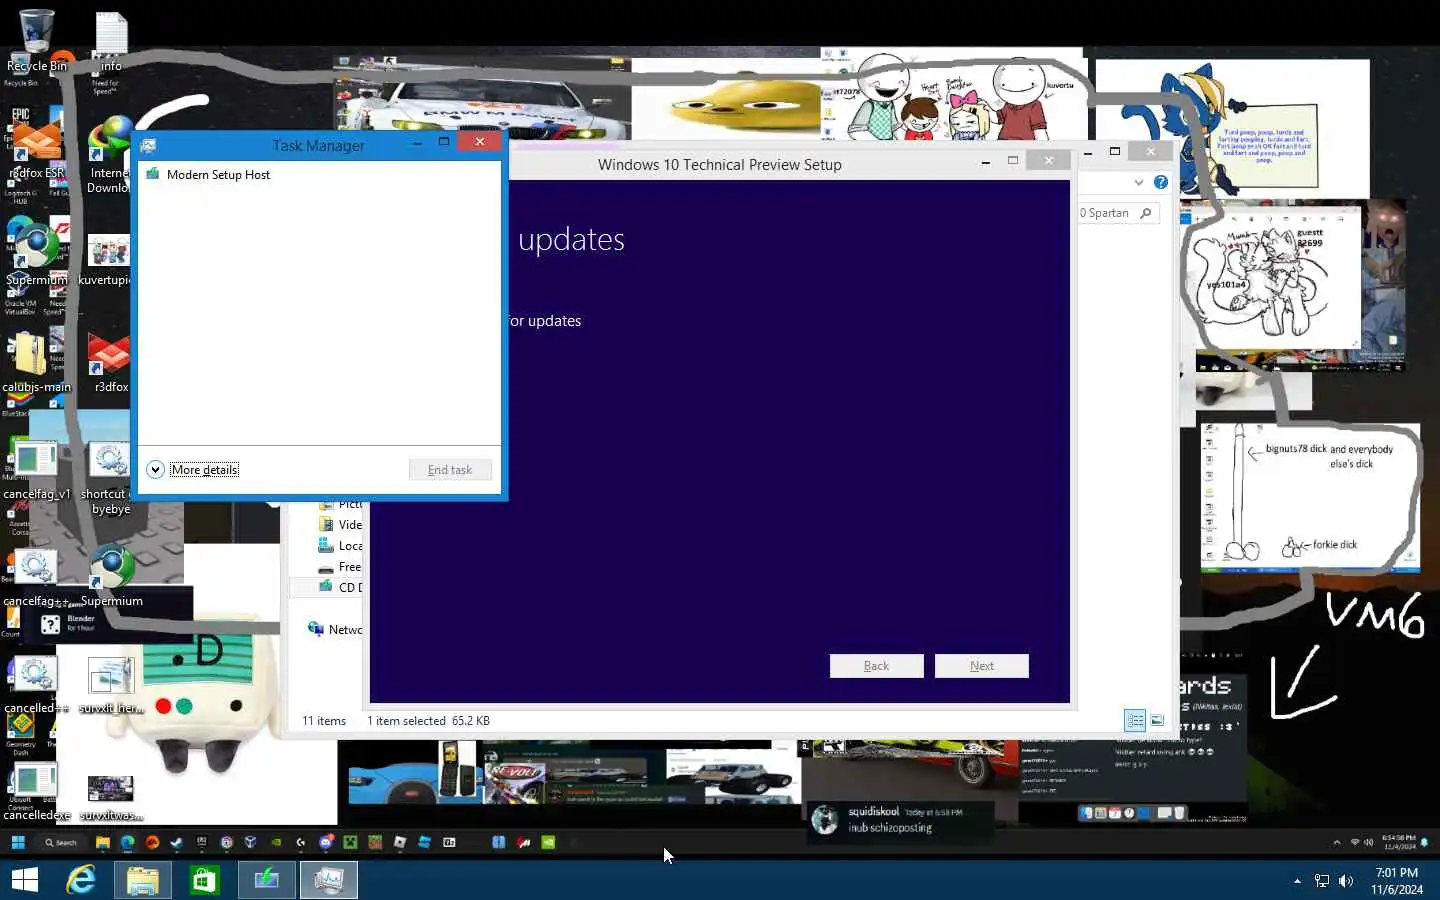Switch to the Setup app on taskbar
The image size is (1440, 900).
(266, 880)
